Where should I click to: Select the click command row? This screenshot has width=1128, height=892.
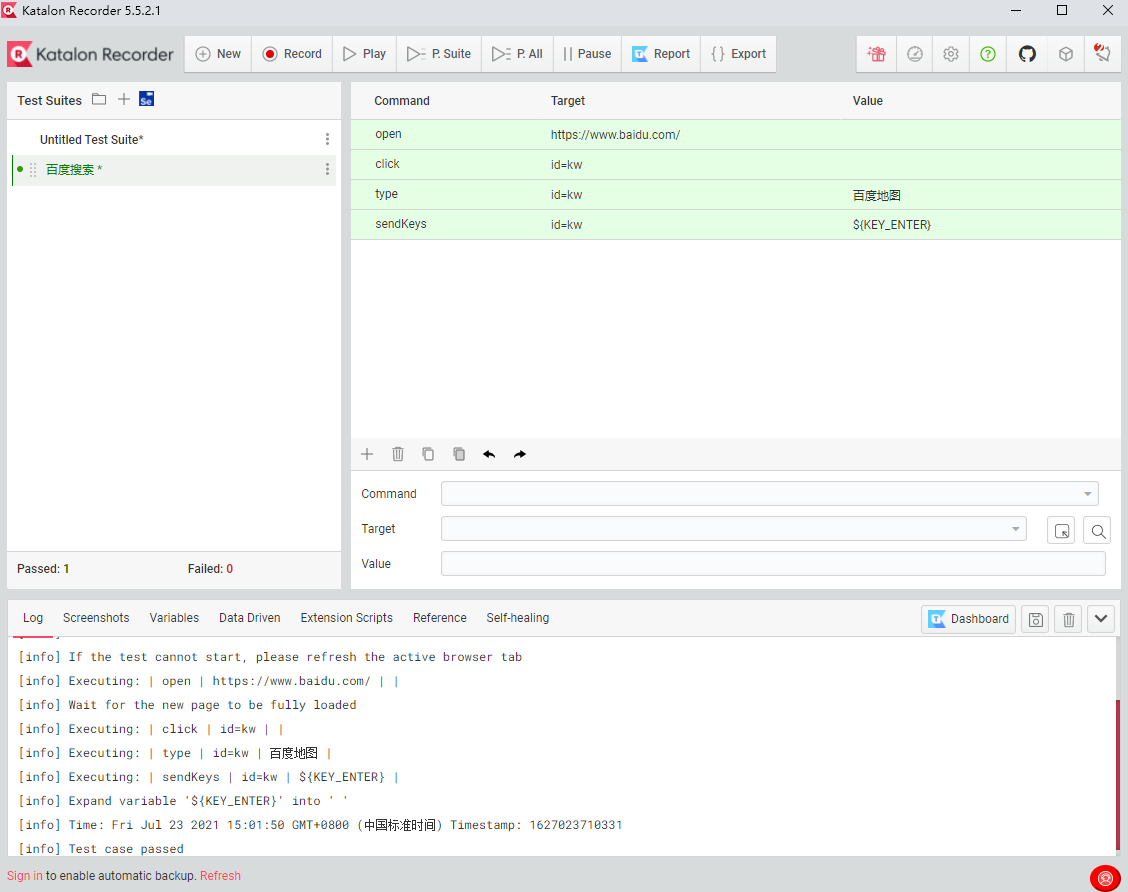click(x=735, y=165)
